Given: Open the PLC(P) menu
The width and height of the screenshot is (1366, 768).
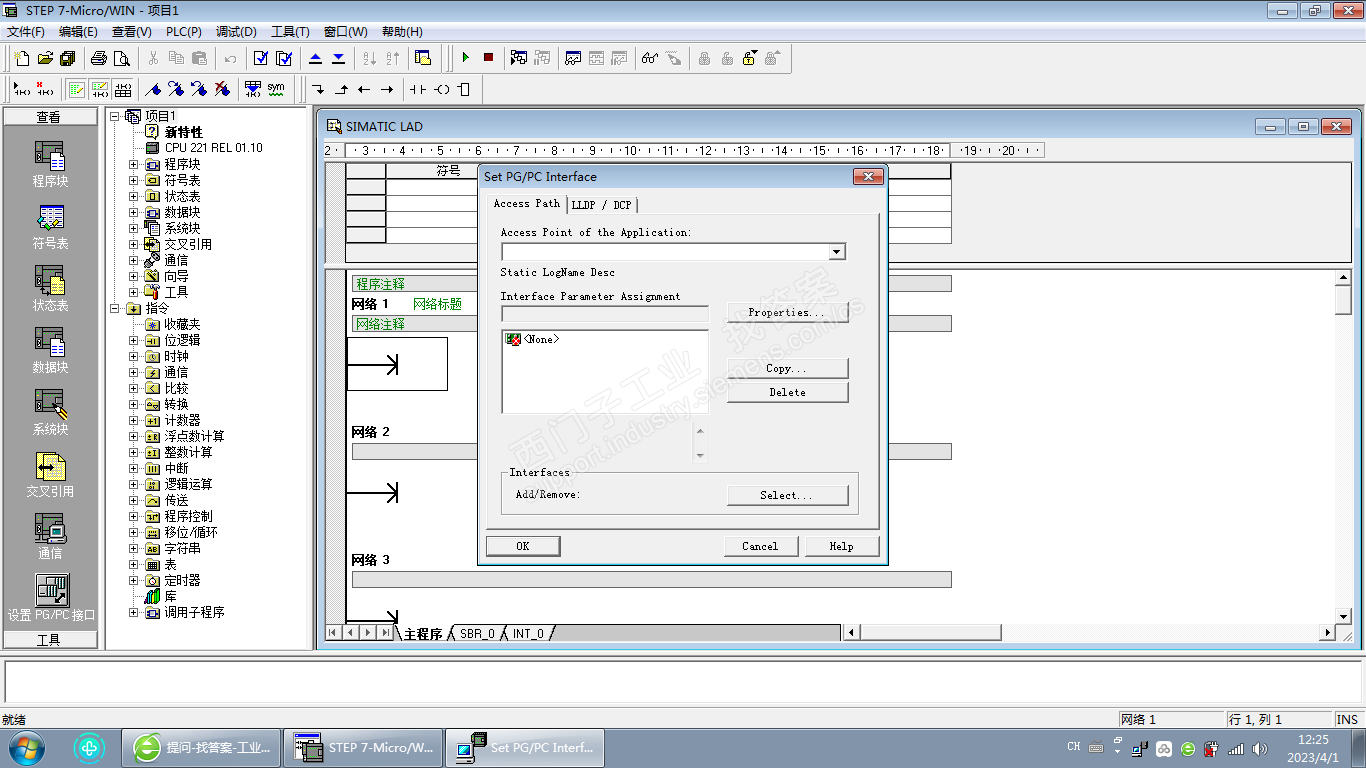Looking at the screenshot, I should (x=184, y=32).
